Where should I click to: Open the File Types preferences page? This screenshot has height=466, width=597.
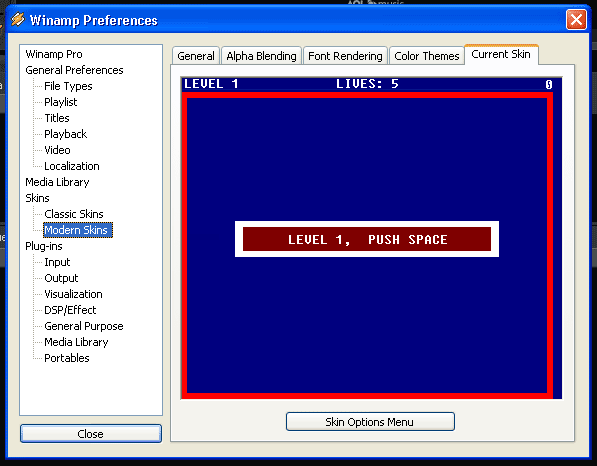click(68, 86)
